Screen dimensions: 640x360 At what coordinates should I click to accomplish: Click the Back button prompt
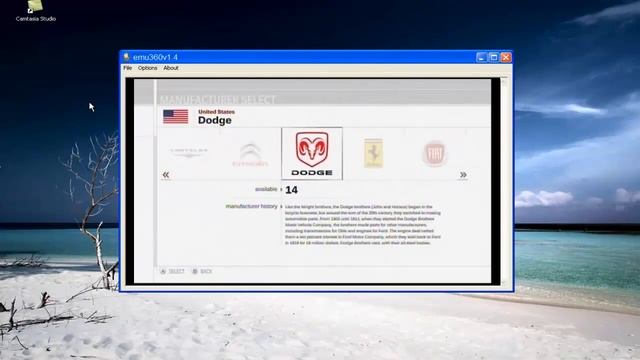click(202, 271)
